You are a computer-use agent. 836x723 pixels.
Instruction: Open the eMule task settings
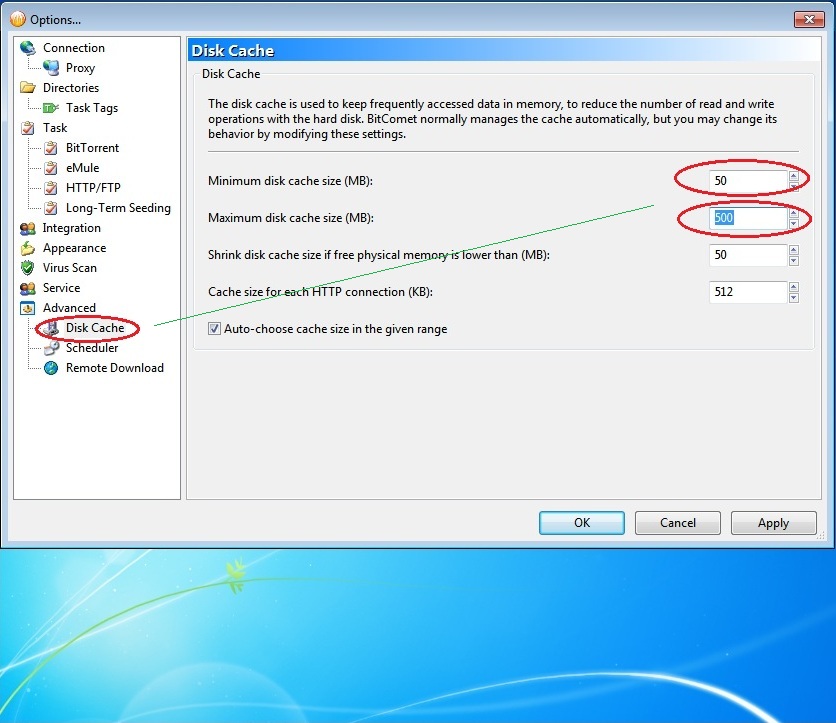coord(82,168)
